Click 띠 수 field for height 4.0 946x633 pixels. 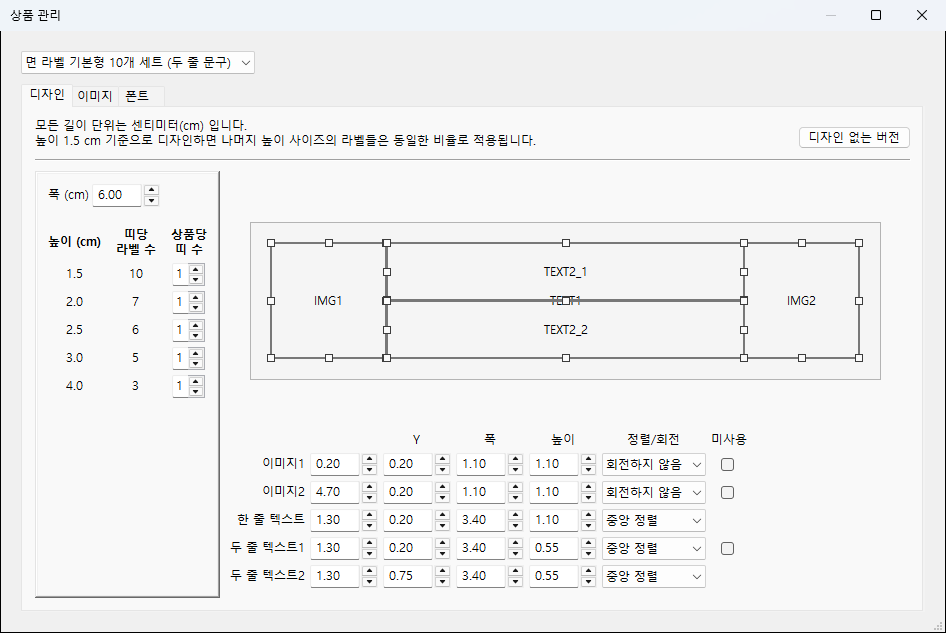(x=180, y=386)
